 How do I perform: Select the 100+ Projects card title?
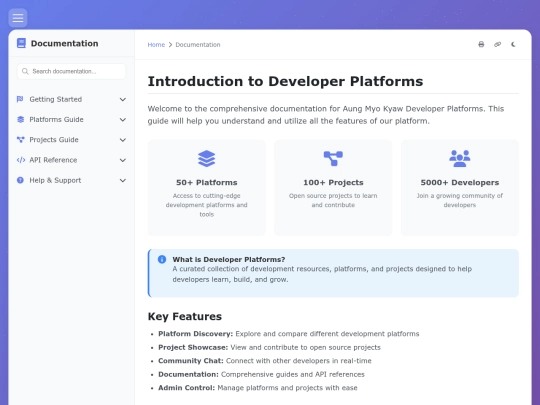[333, 183]
